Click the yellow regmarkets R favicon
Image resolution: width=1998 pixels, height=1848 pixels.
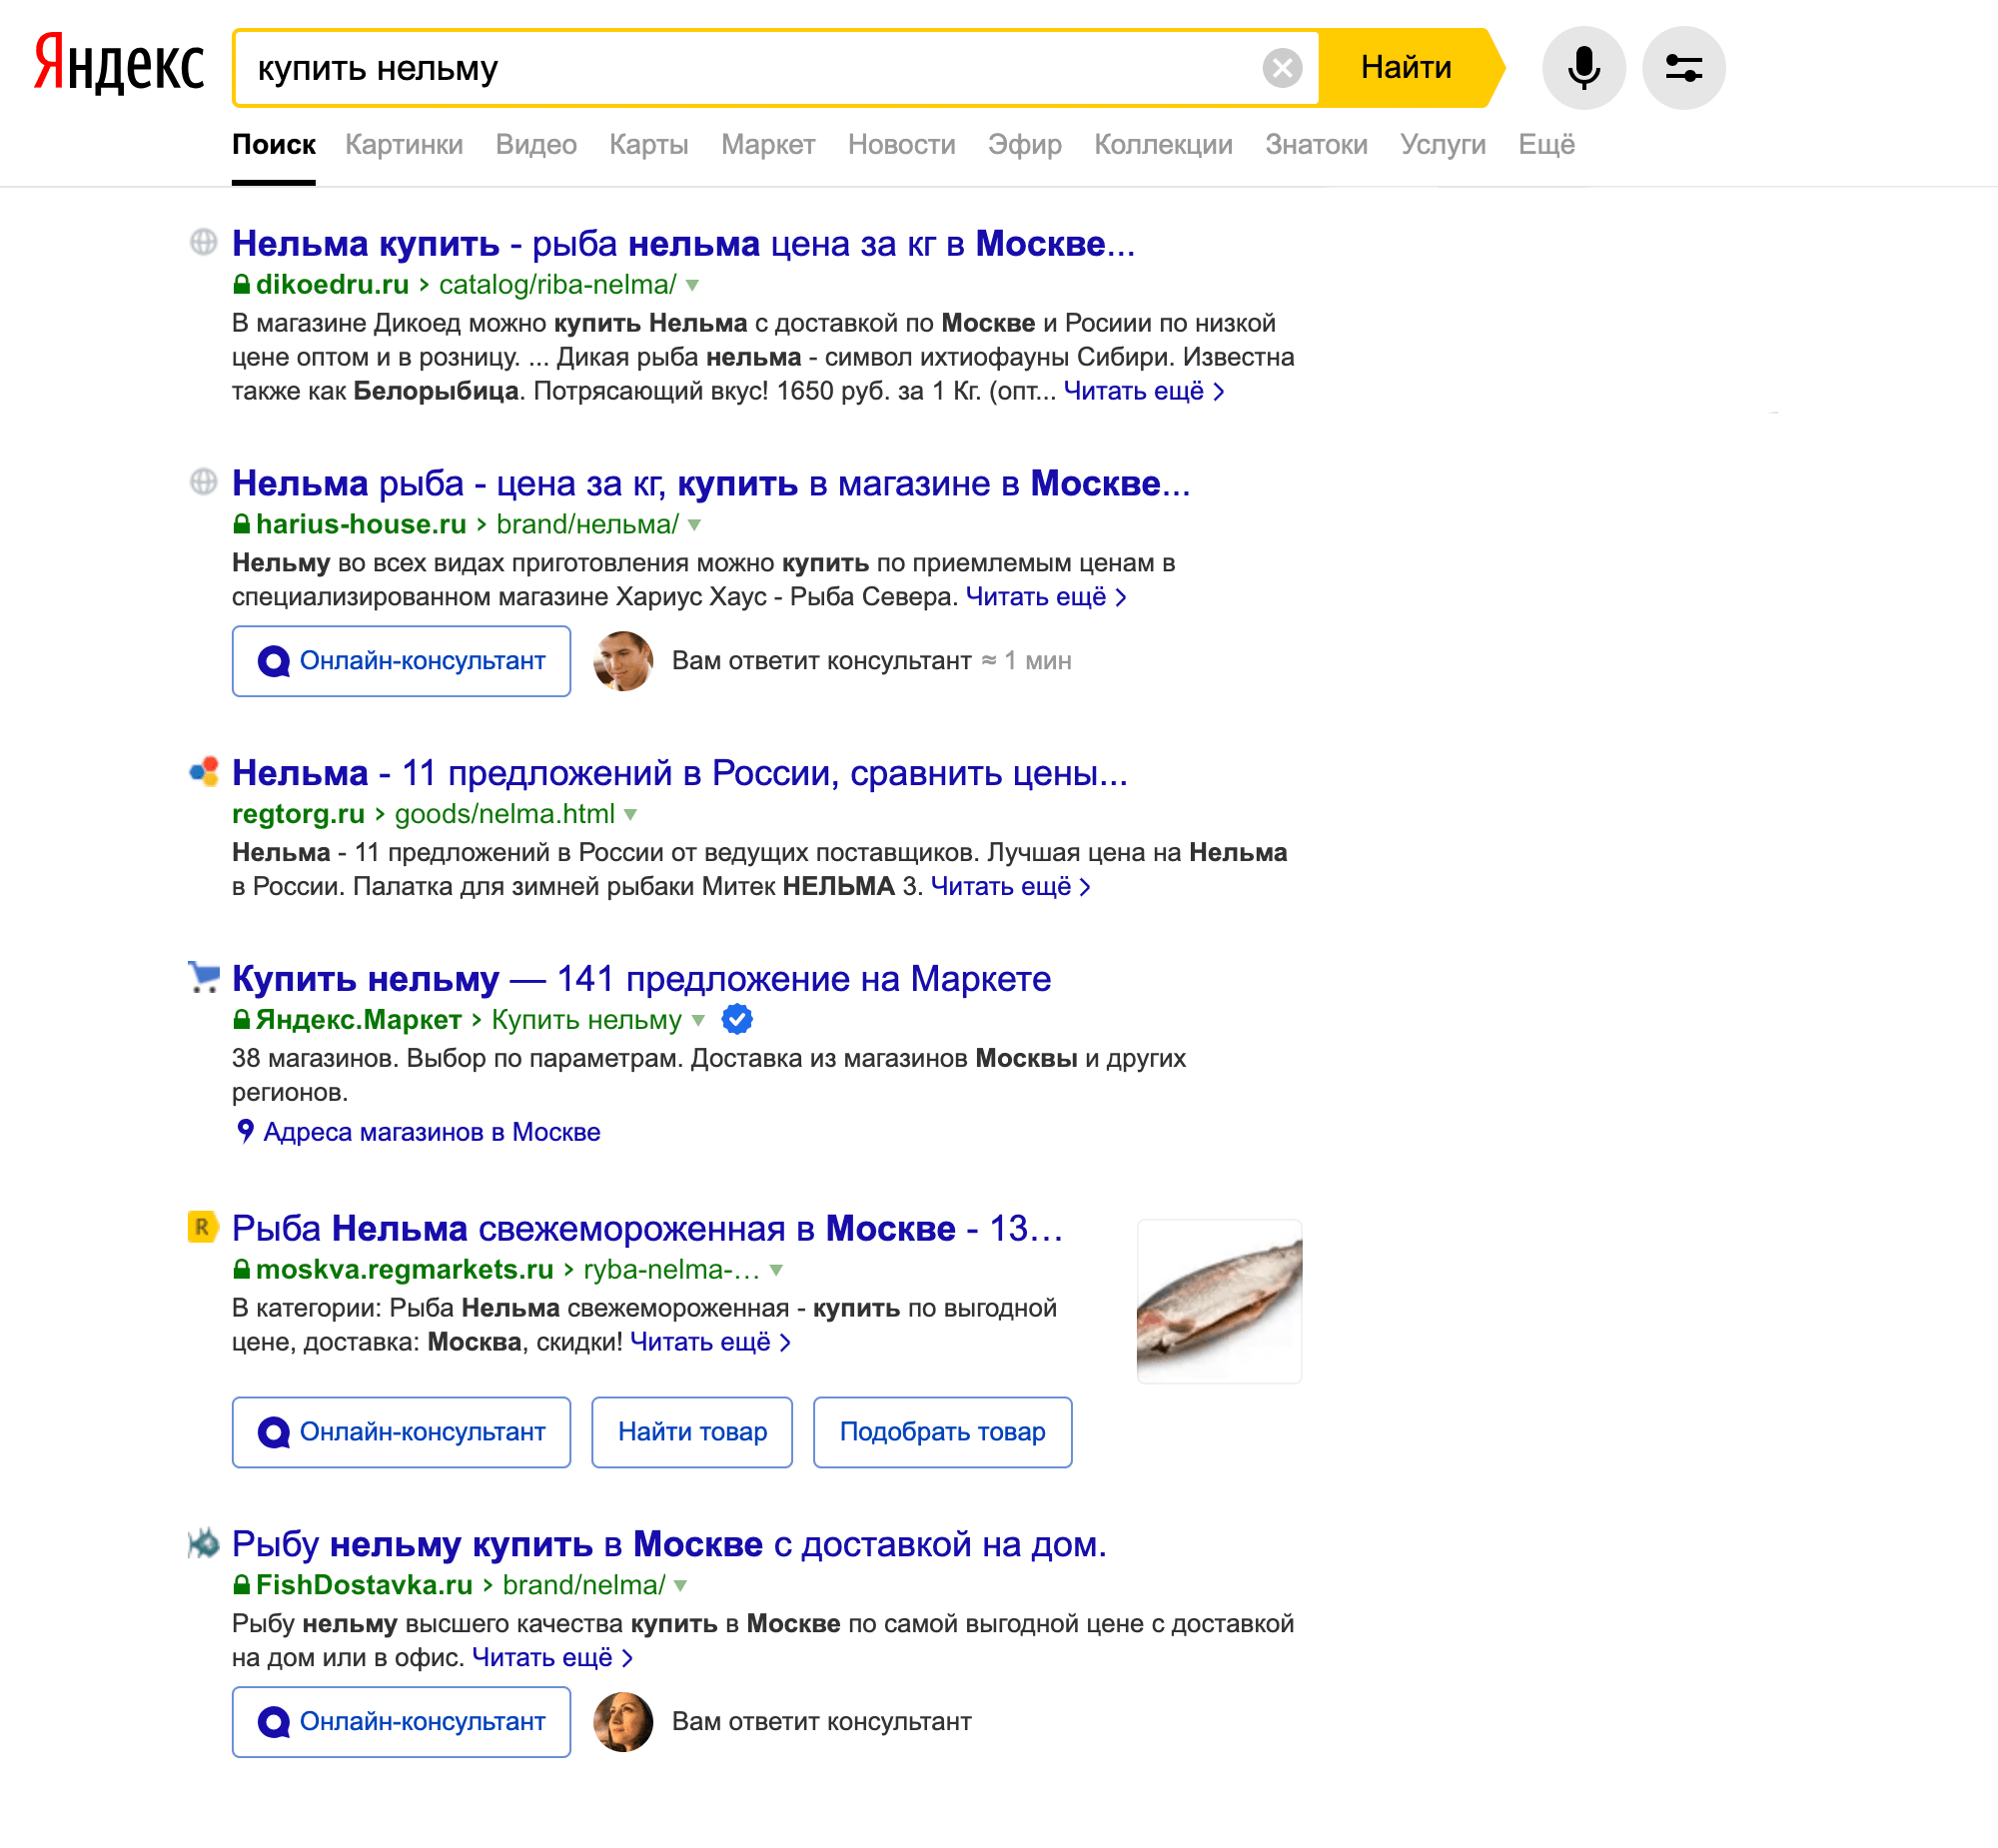click(x=203, y=1227)
